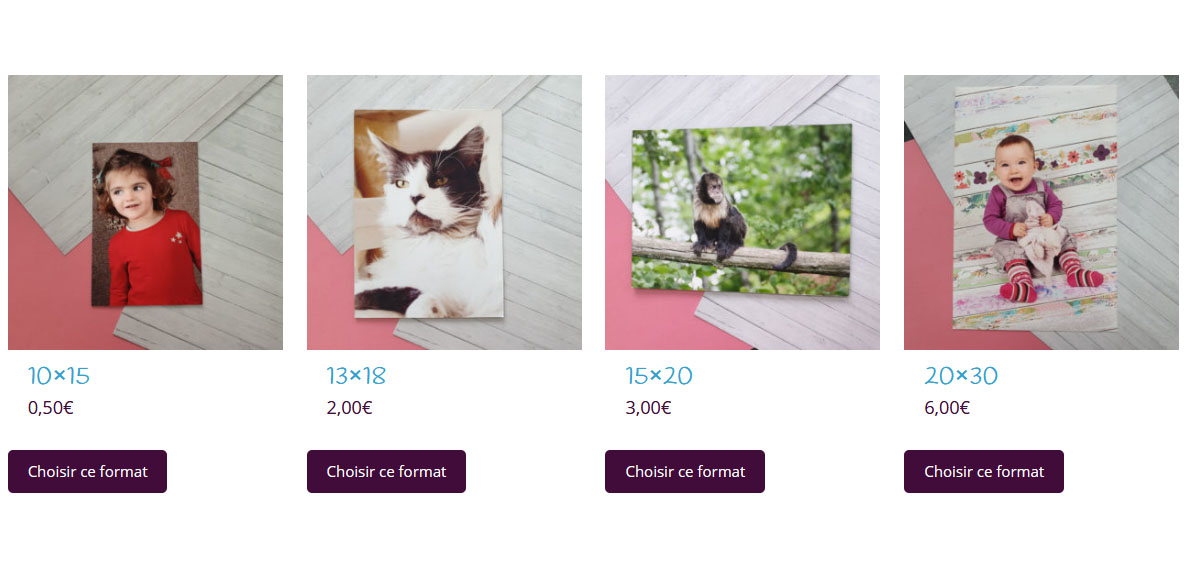The width and height of the screenshot is (1190, 573).
Task: Click Choisir ce format under 13×18
Action: (x=386, y=471)
